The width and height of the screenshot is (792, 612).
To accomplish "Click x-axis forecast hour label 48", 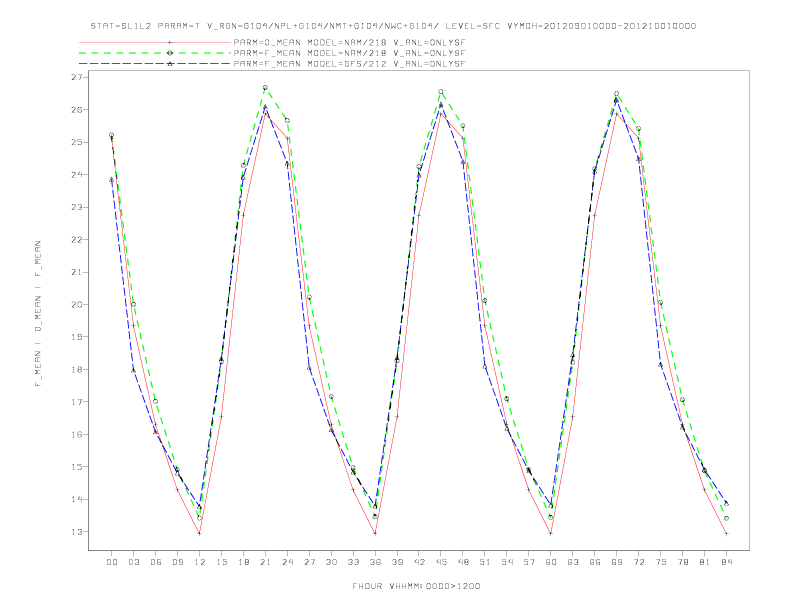I will click(x=463, y=562).
